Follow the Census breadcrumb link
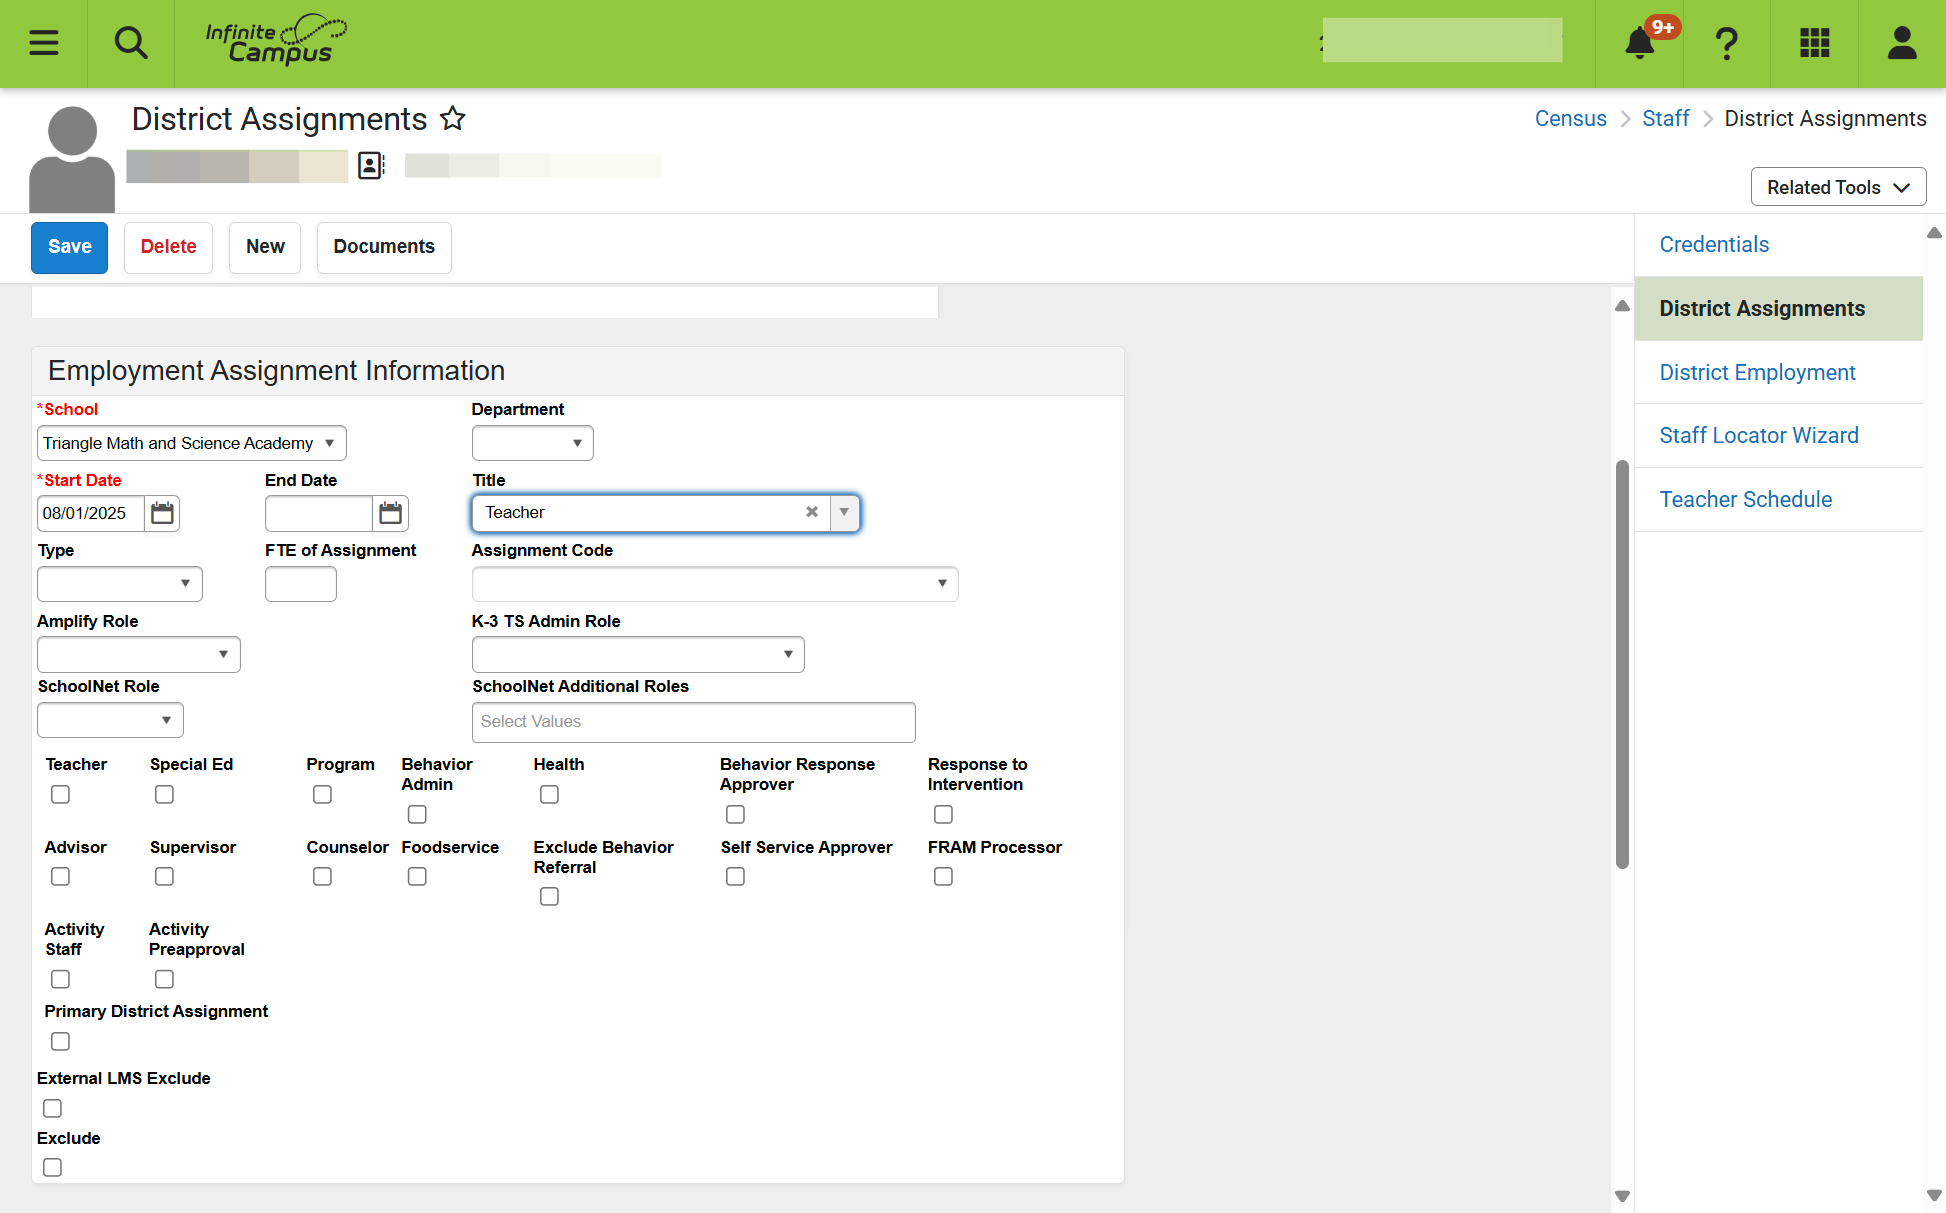 click(x=1570, y=118)
